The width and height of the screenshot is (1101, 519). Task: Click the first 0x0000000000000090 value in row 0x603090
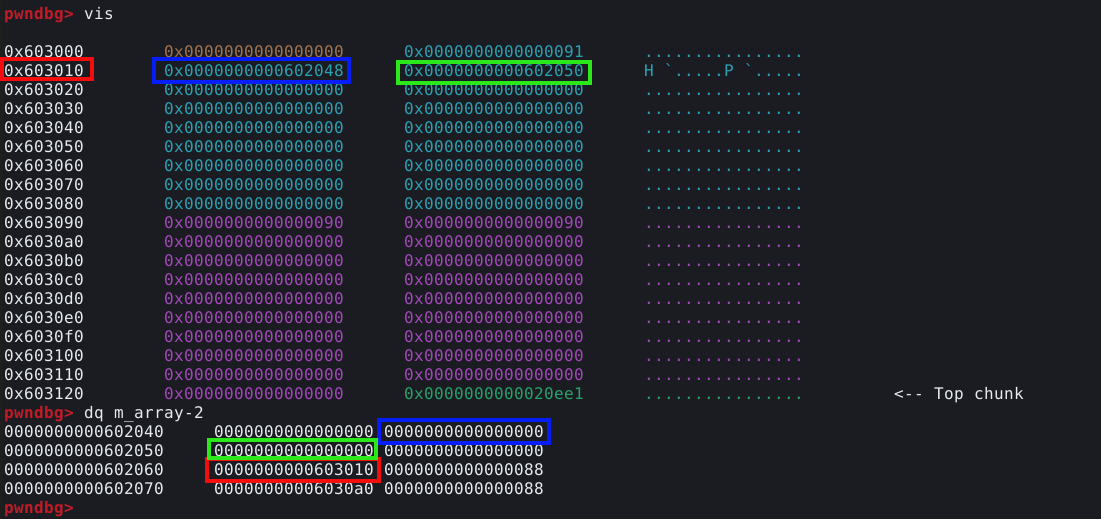tap(253, 222)
